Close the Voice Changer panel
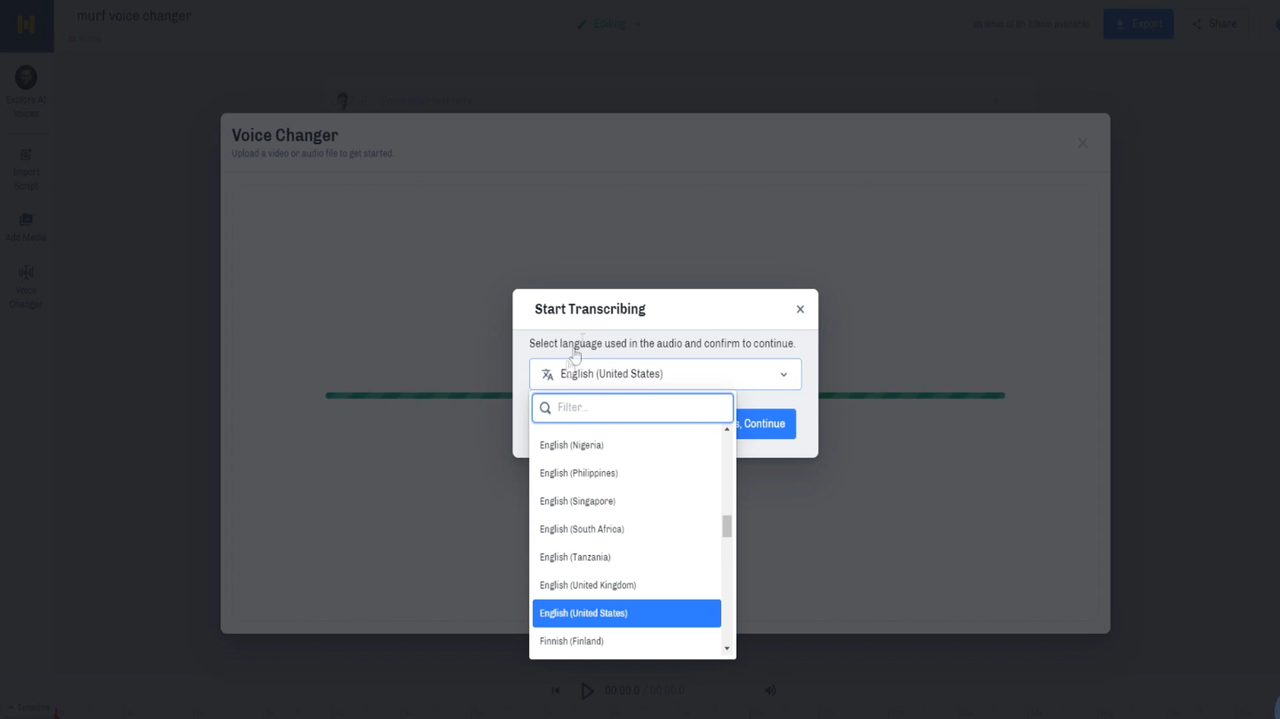The height and width of the screenshot is (719, 1280). tap(1082, 143)
